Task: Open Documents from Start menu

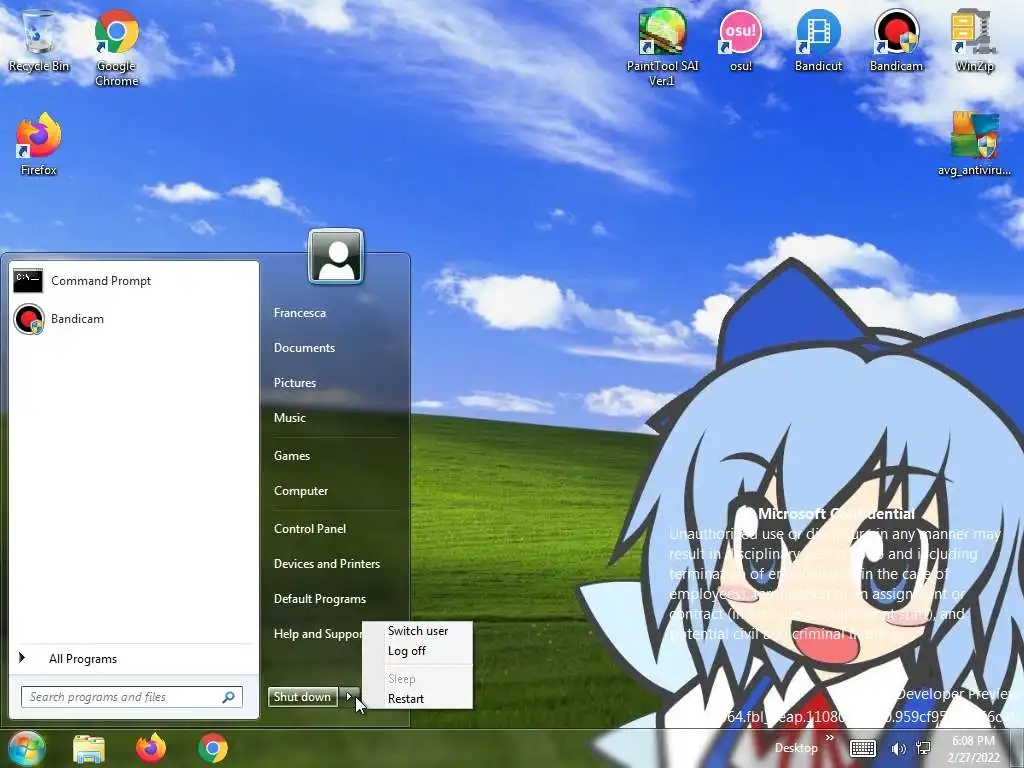Action: click(x=304, y=348)
